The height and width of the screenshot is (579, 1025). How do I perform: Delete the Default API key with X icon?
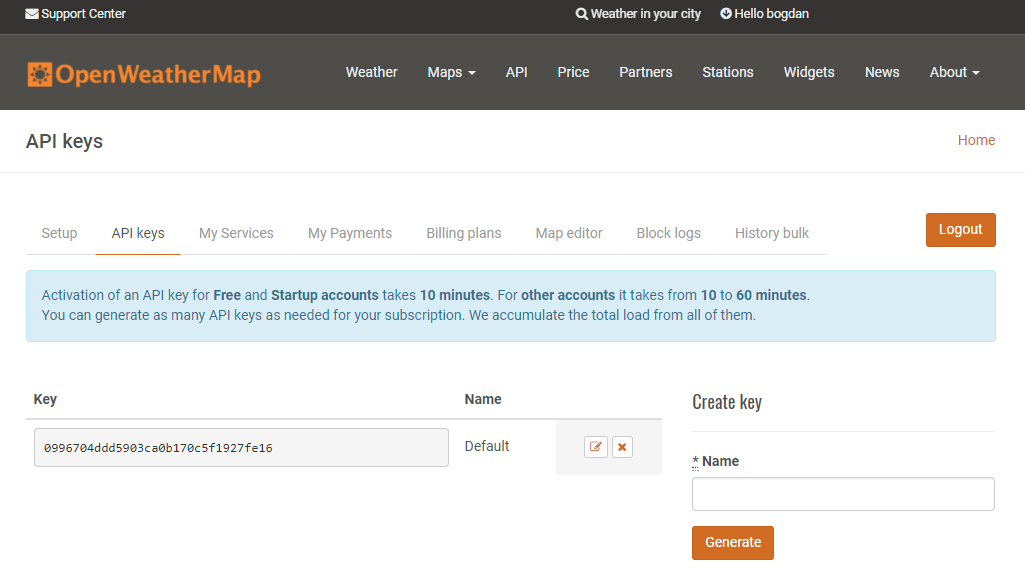coord(622,447)
